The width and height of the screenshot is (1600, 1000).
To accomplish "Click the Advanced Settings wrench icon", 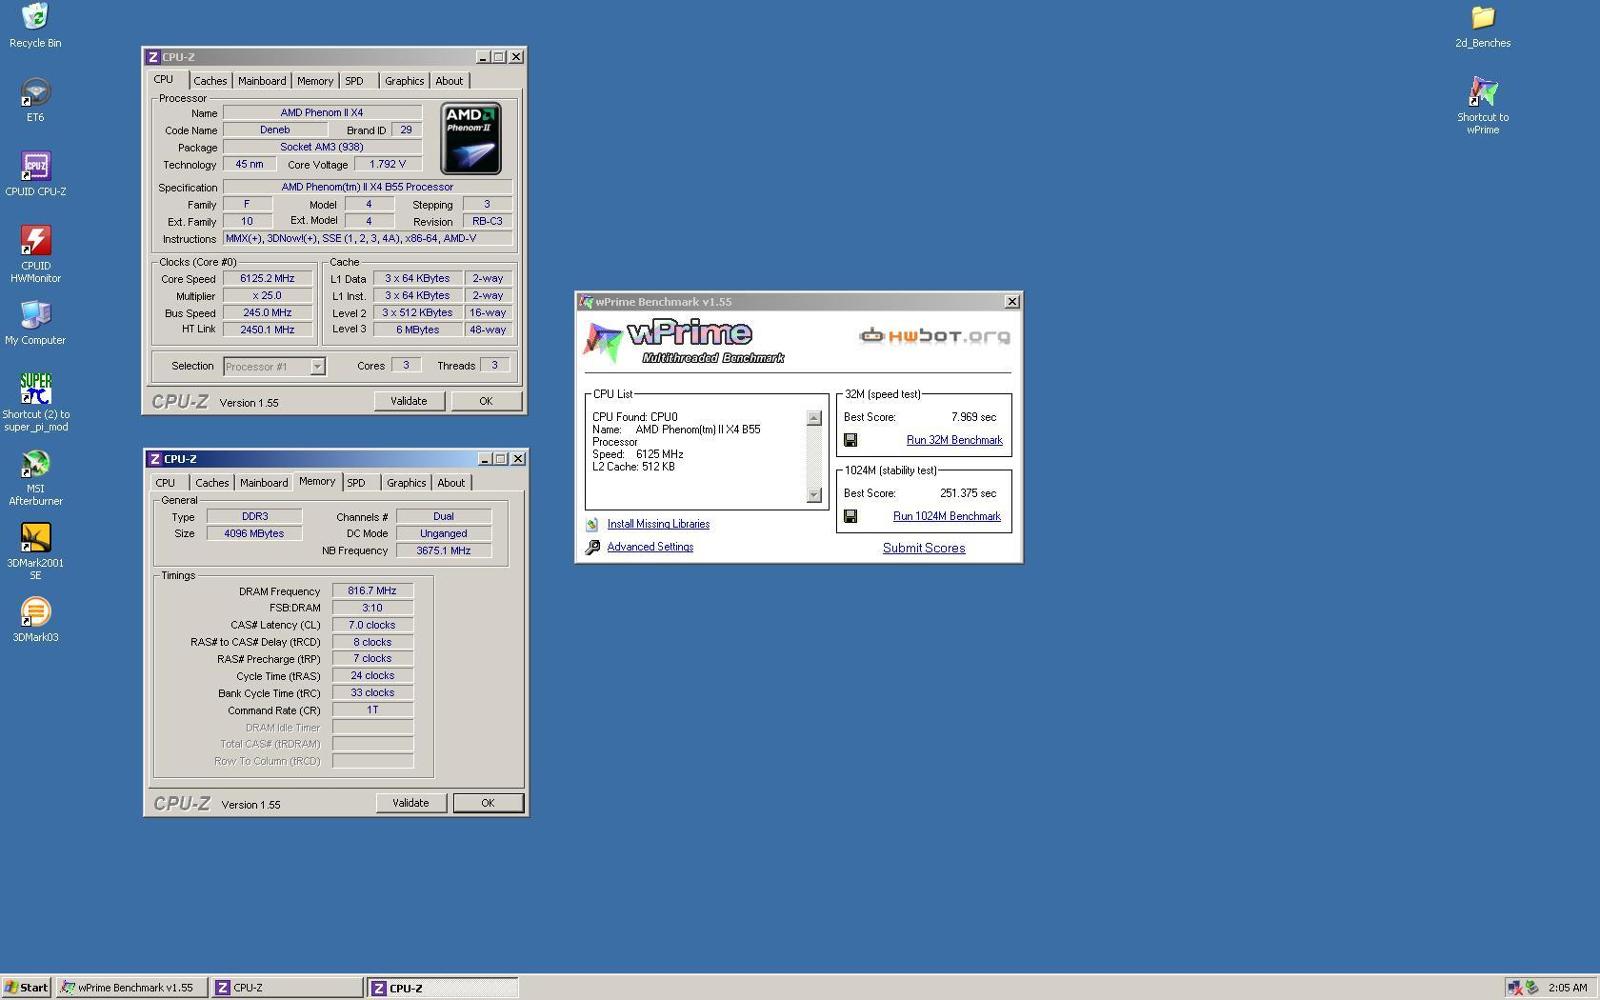I will (592, 547).
